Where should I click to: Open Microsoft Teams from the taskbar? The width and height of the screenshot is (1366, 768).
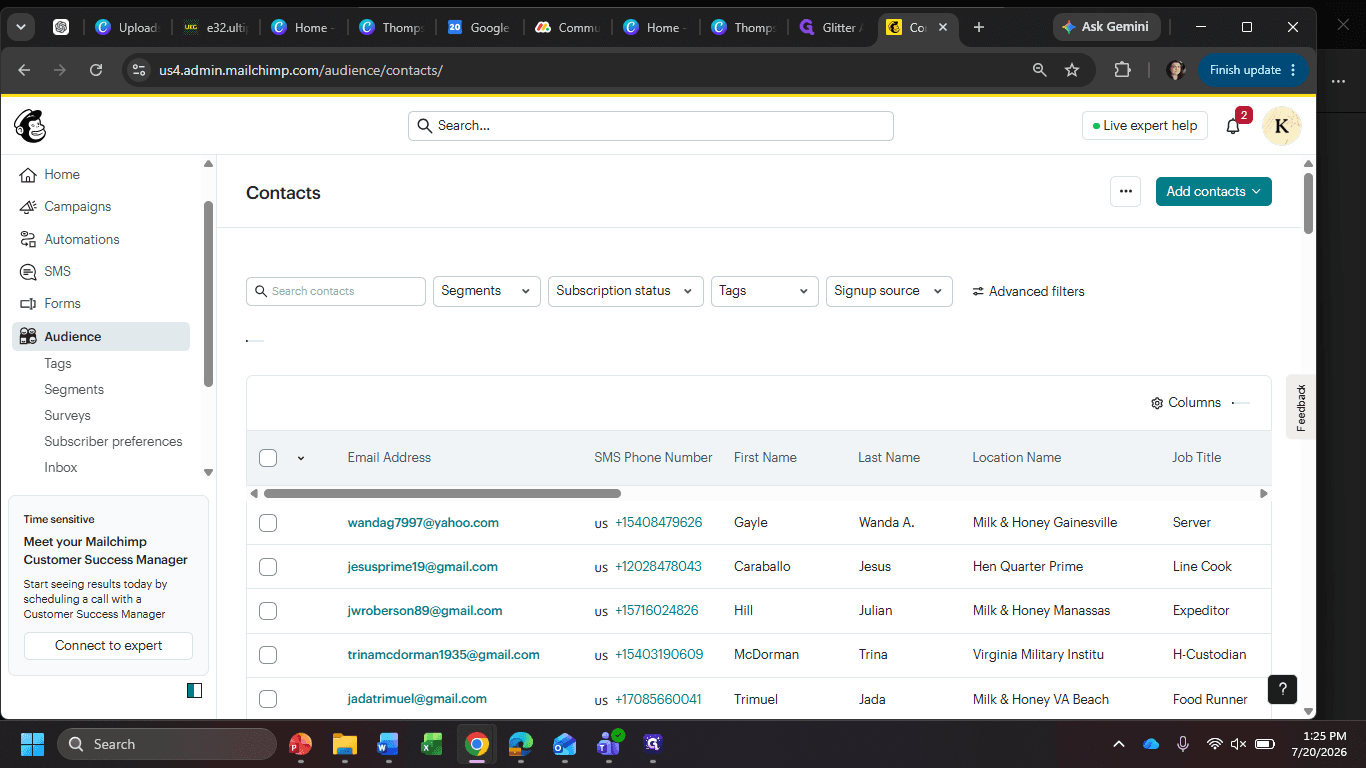coord(609,744)
